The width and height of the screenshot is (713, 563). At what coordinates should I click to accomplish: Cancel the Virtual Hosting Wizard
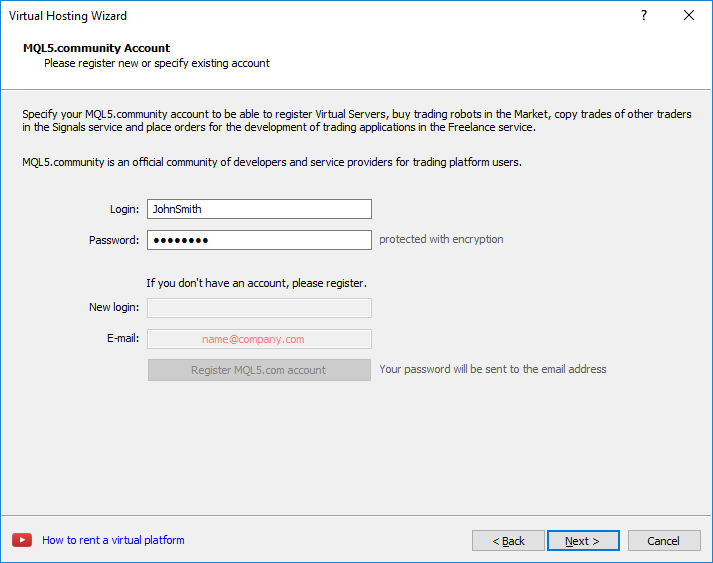coord(664,541)
